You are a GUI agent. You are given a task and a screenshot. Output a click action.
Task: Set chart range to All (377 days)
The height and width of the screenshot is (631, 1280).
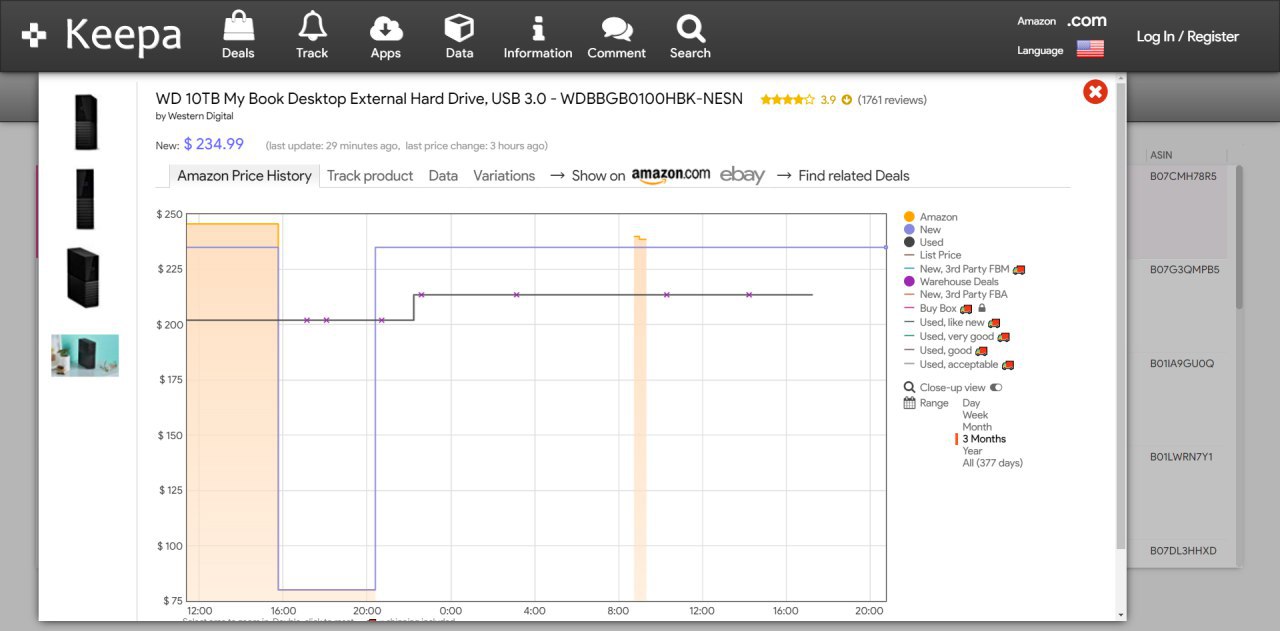[992, 463]
